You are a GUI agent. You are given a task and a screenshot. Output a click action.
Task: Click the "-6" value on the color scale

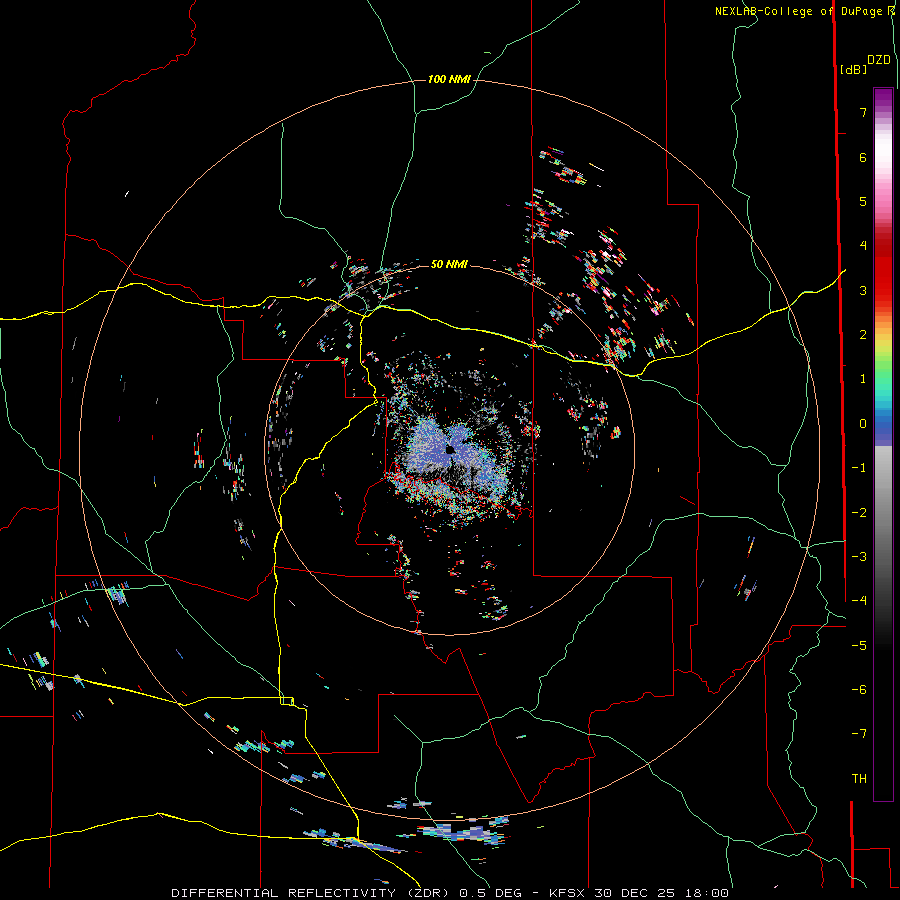859,690
